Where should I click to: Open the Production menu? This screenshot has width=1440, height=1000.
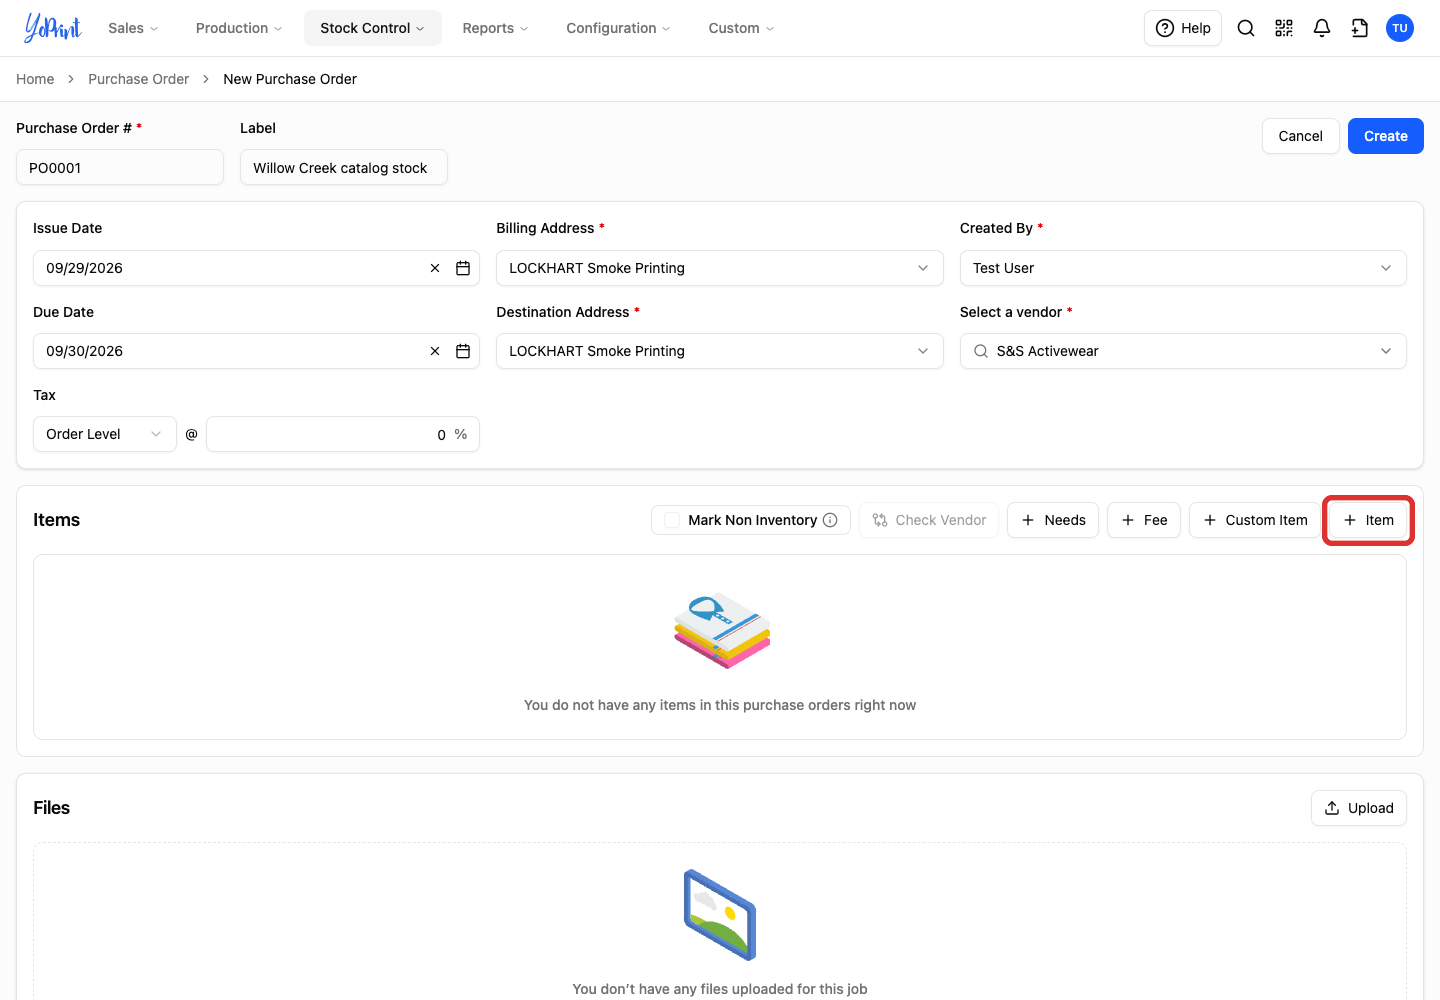click(239, 28)
